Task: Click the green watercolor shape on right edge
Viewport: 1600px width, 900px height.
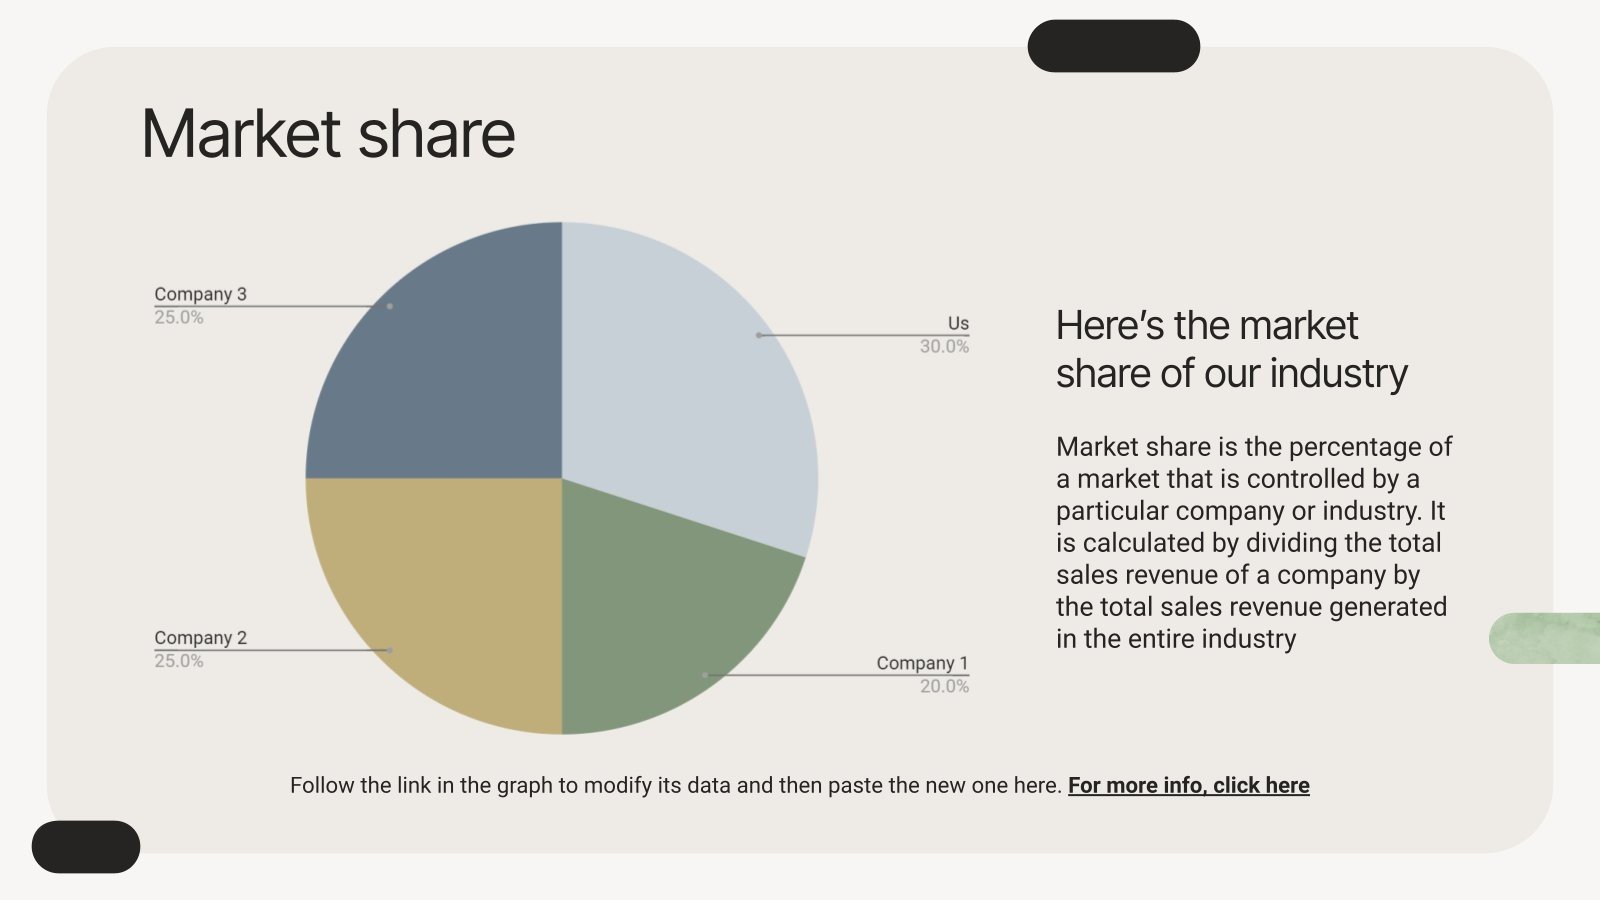Action: point(1545,638)
